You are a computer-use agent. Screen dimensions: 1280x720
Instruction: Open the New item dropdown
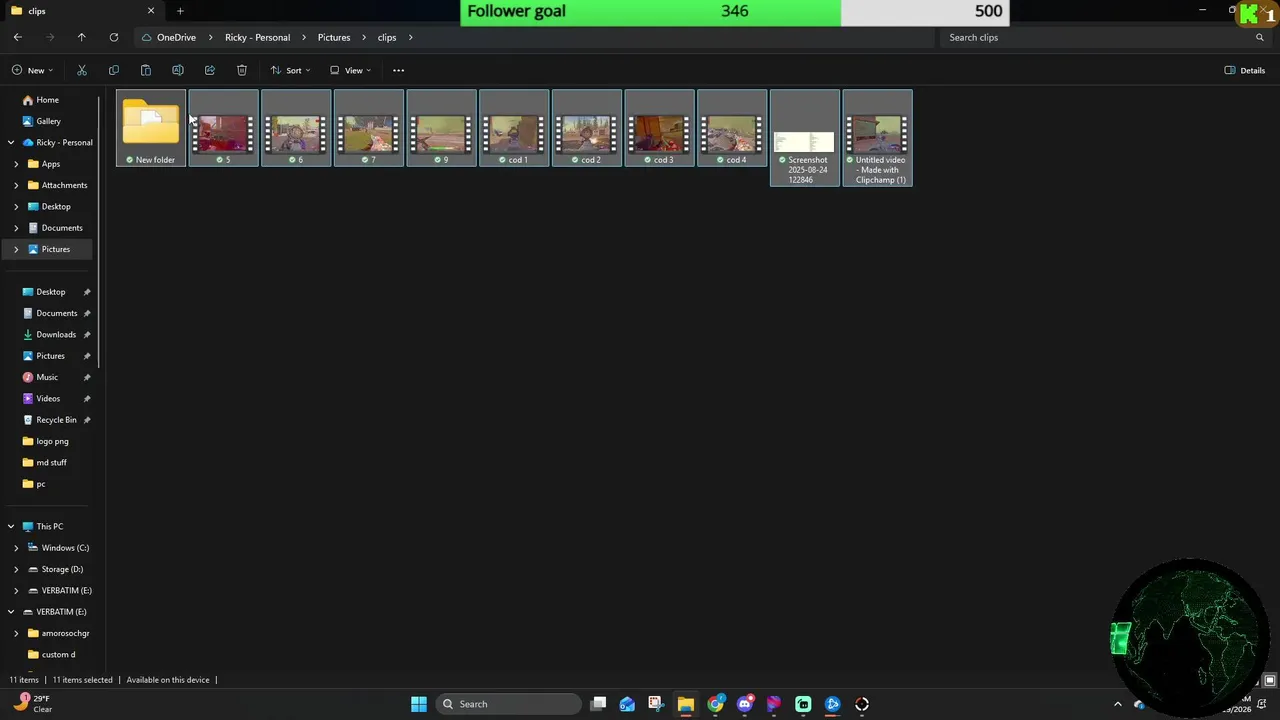point(32,70)
